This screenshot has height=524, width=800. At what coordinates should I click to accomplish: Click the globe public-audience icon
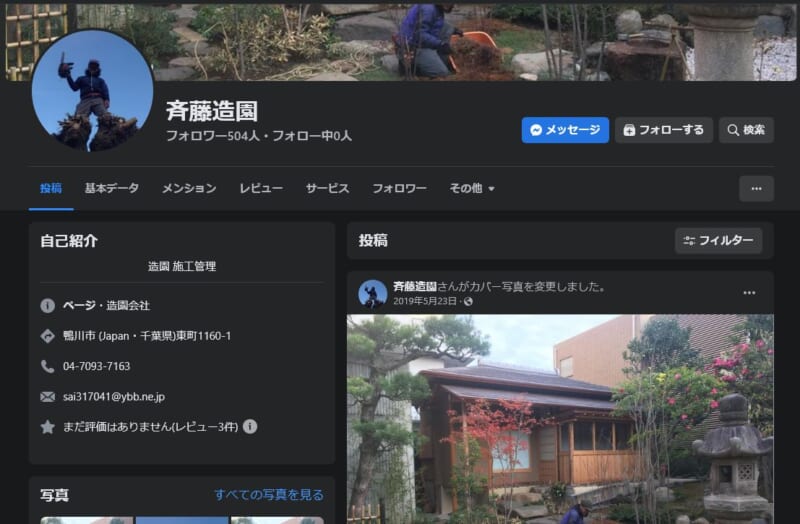(x=468, y=302)
